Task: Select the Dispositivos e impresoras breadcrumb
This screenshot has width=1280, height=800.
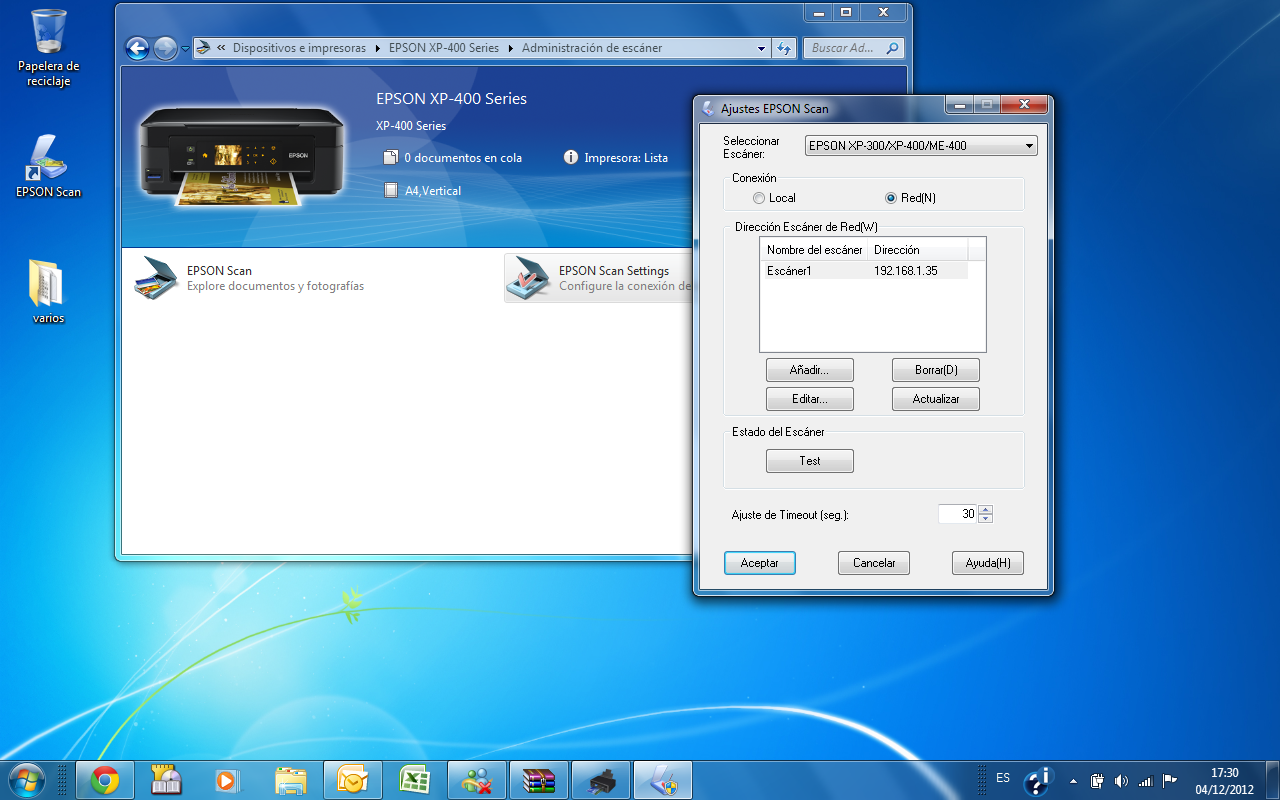Action: 299,48
